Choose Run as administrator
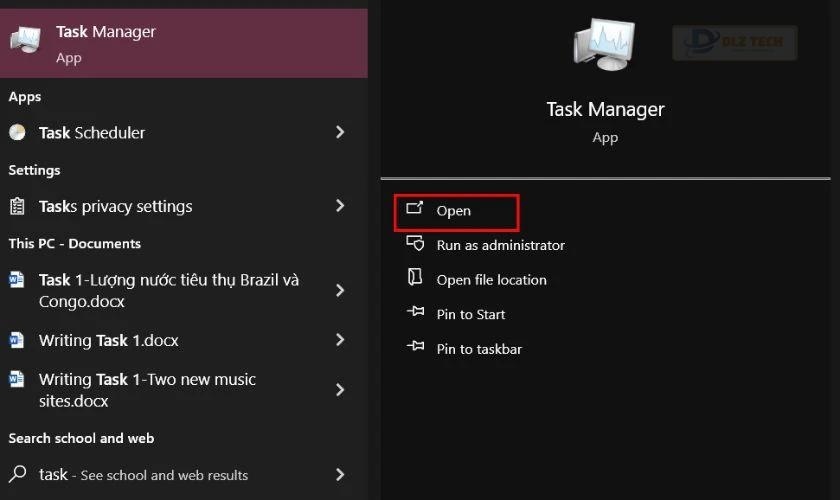 [x=500, y=245]
